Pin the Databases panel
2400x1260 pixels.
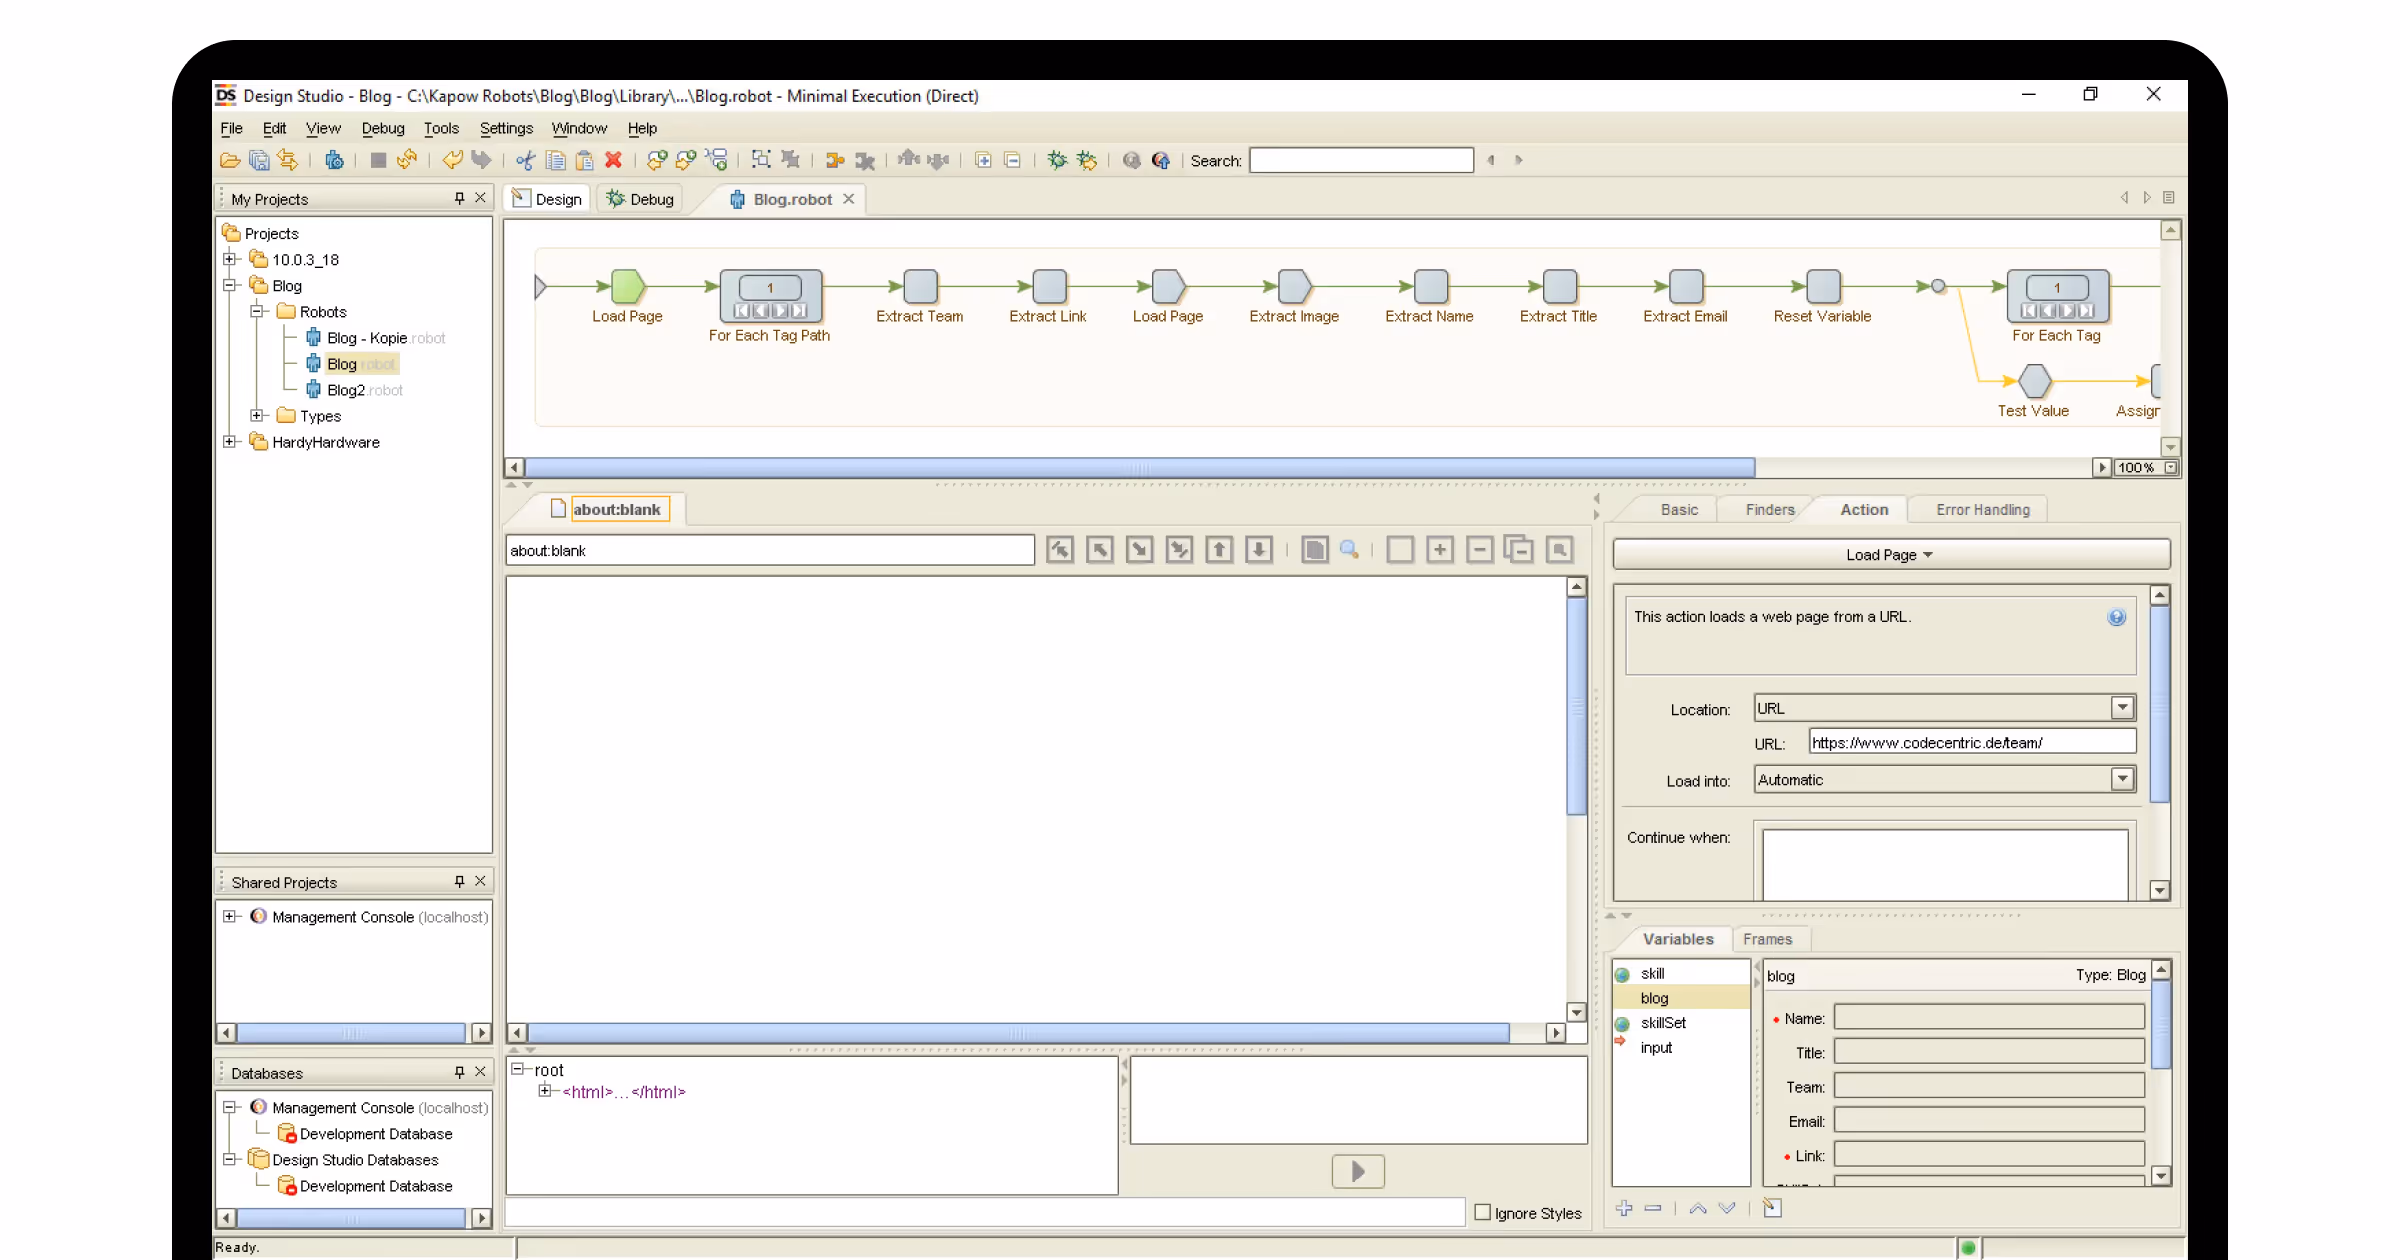459,1072
